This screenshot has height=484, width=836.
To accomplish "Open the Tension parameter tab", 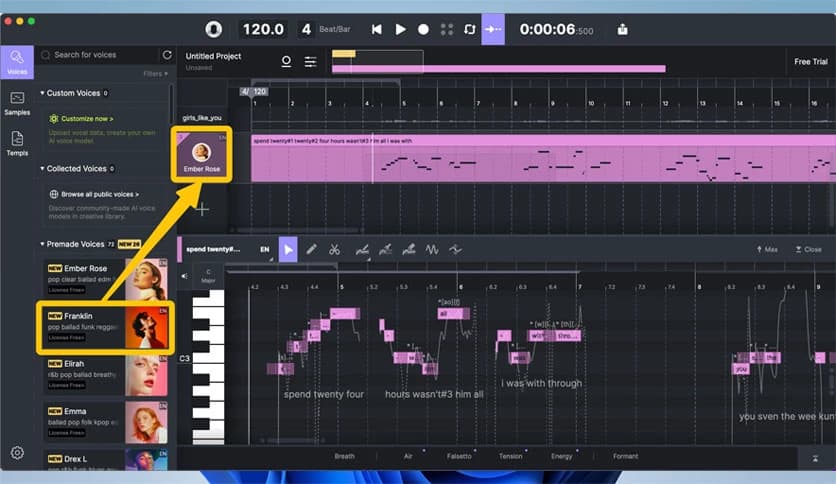I will pos(511,456).
